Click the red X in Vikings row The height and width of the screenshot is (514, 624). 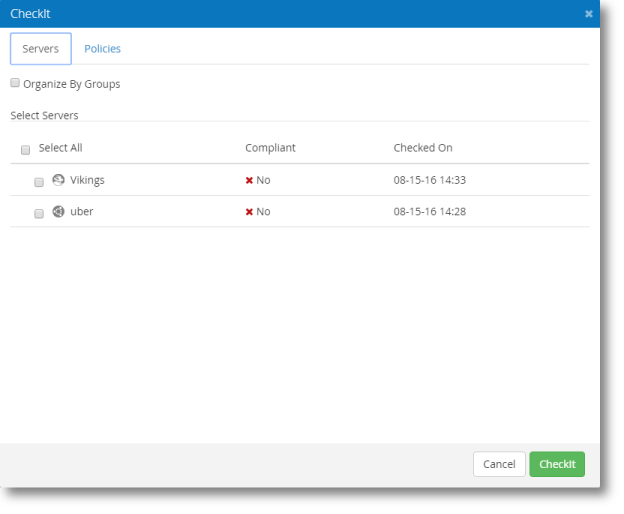pyautogui.click(x=249, y=181)
